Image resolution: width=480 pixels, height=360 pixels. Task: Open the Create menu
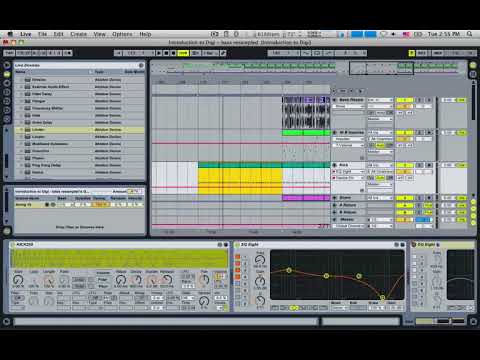pos(78,34)
